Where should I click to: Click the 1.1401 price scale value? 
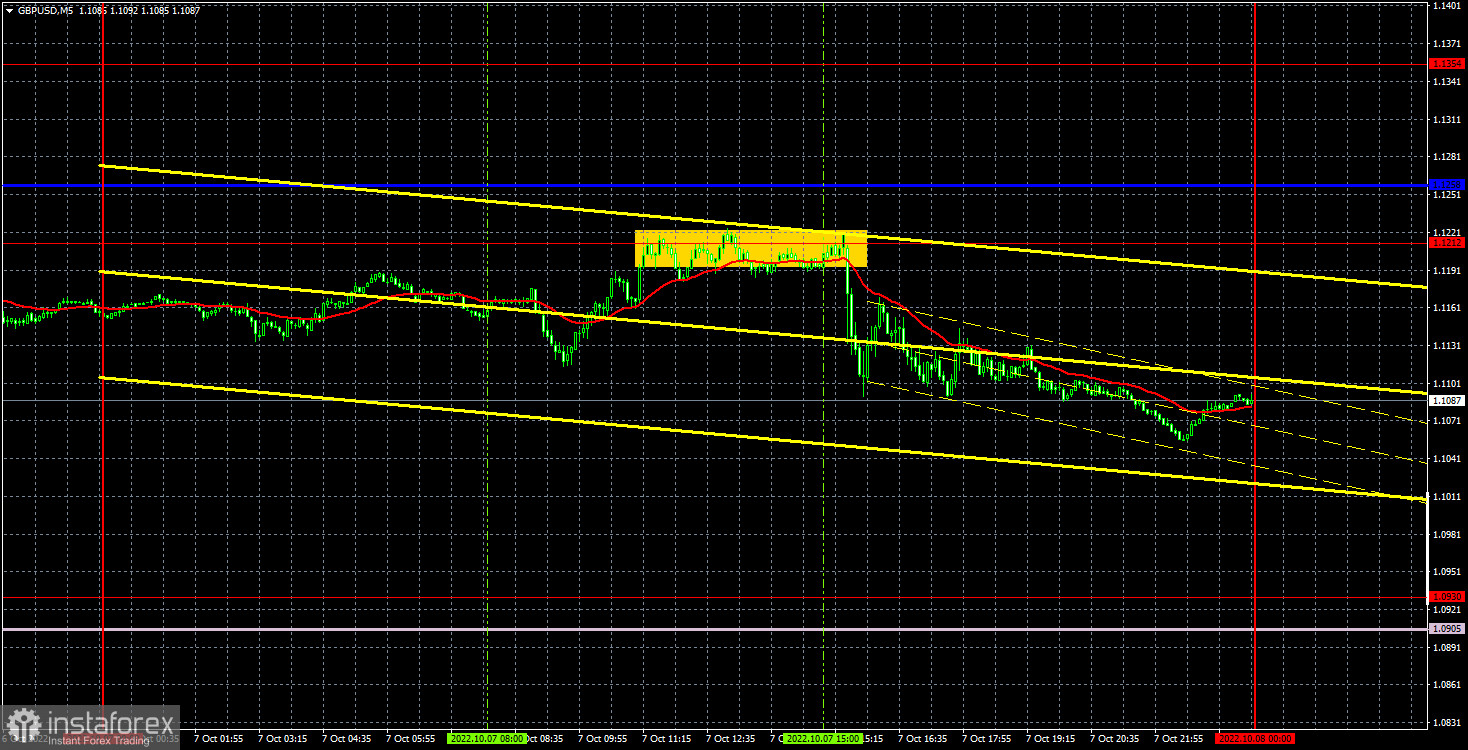[1447, 6]
